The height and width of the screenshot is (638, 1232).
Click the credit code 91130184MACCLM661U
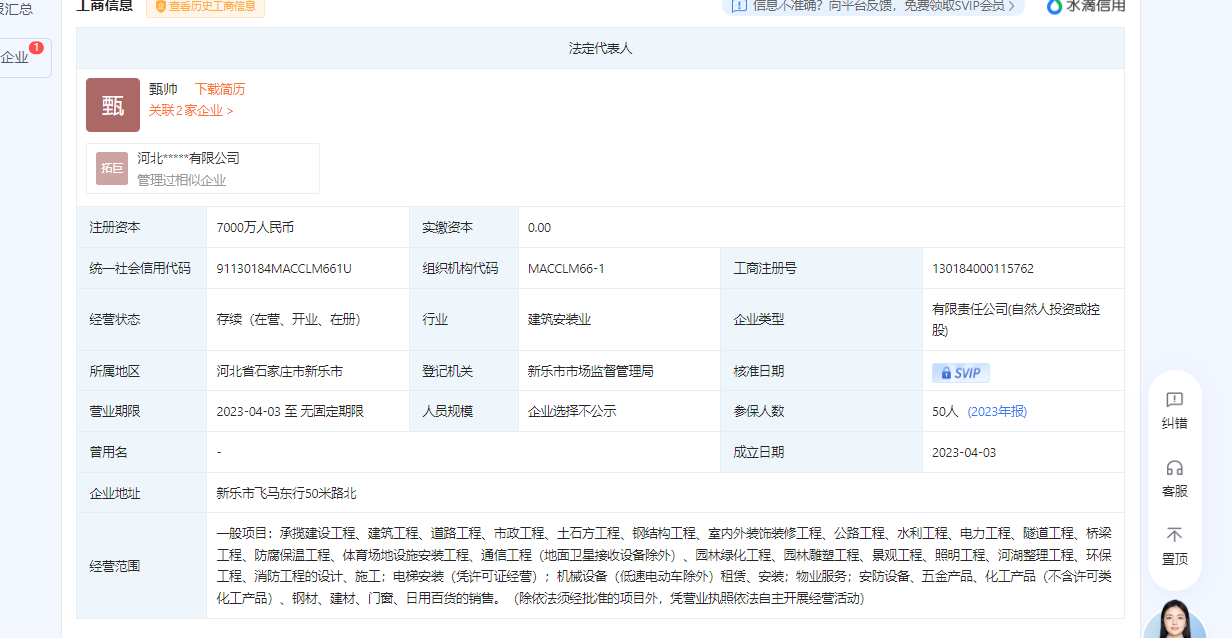(284, 268)
